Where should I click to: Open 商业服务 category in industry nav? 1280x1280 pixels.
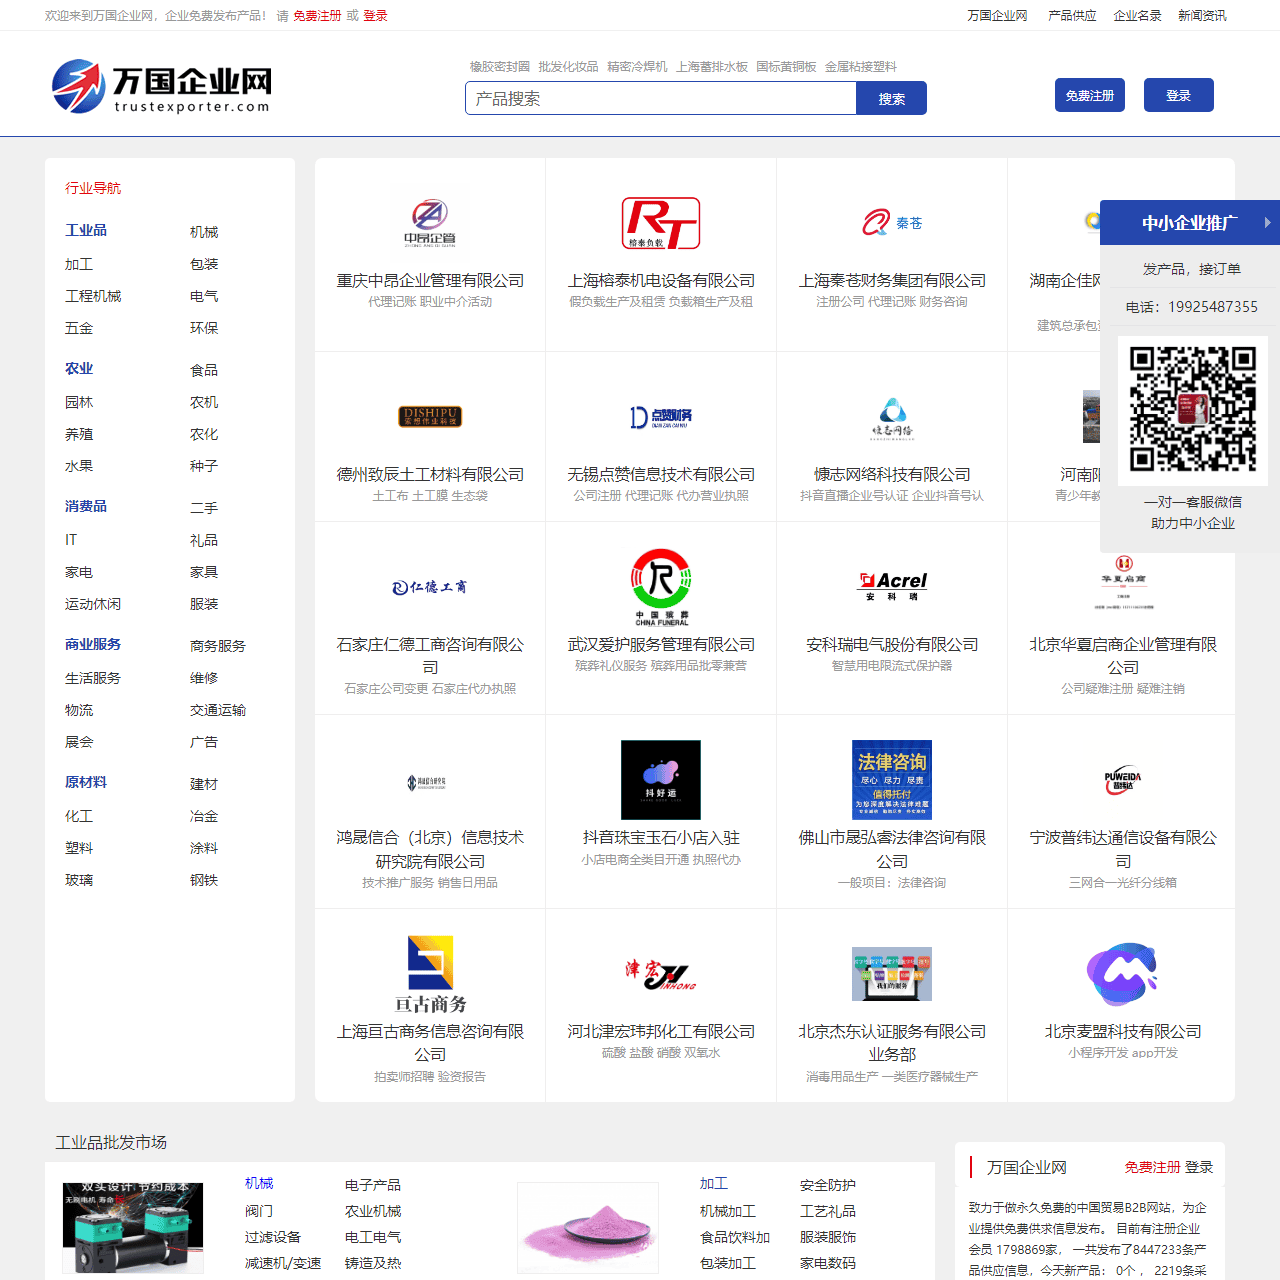pos(93,644)
